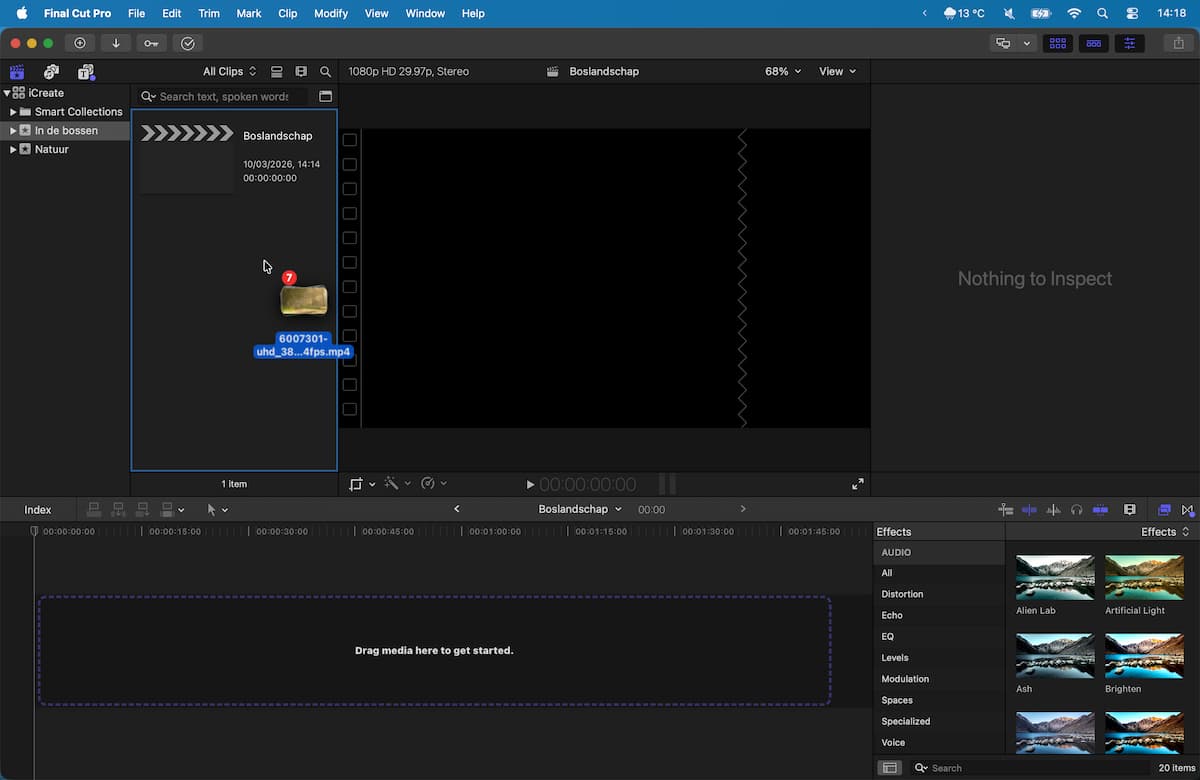This screenshot has width=1200, height=780.
Task: Open clip appearance in timeline
Action: [1130, 510]
